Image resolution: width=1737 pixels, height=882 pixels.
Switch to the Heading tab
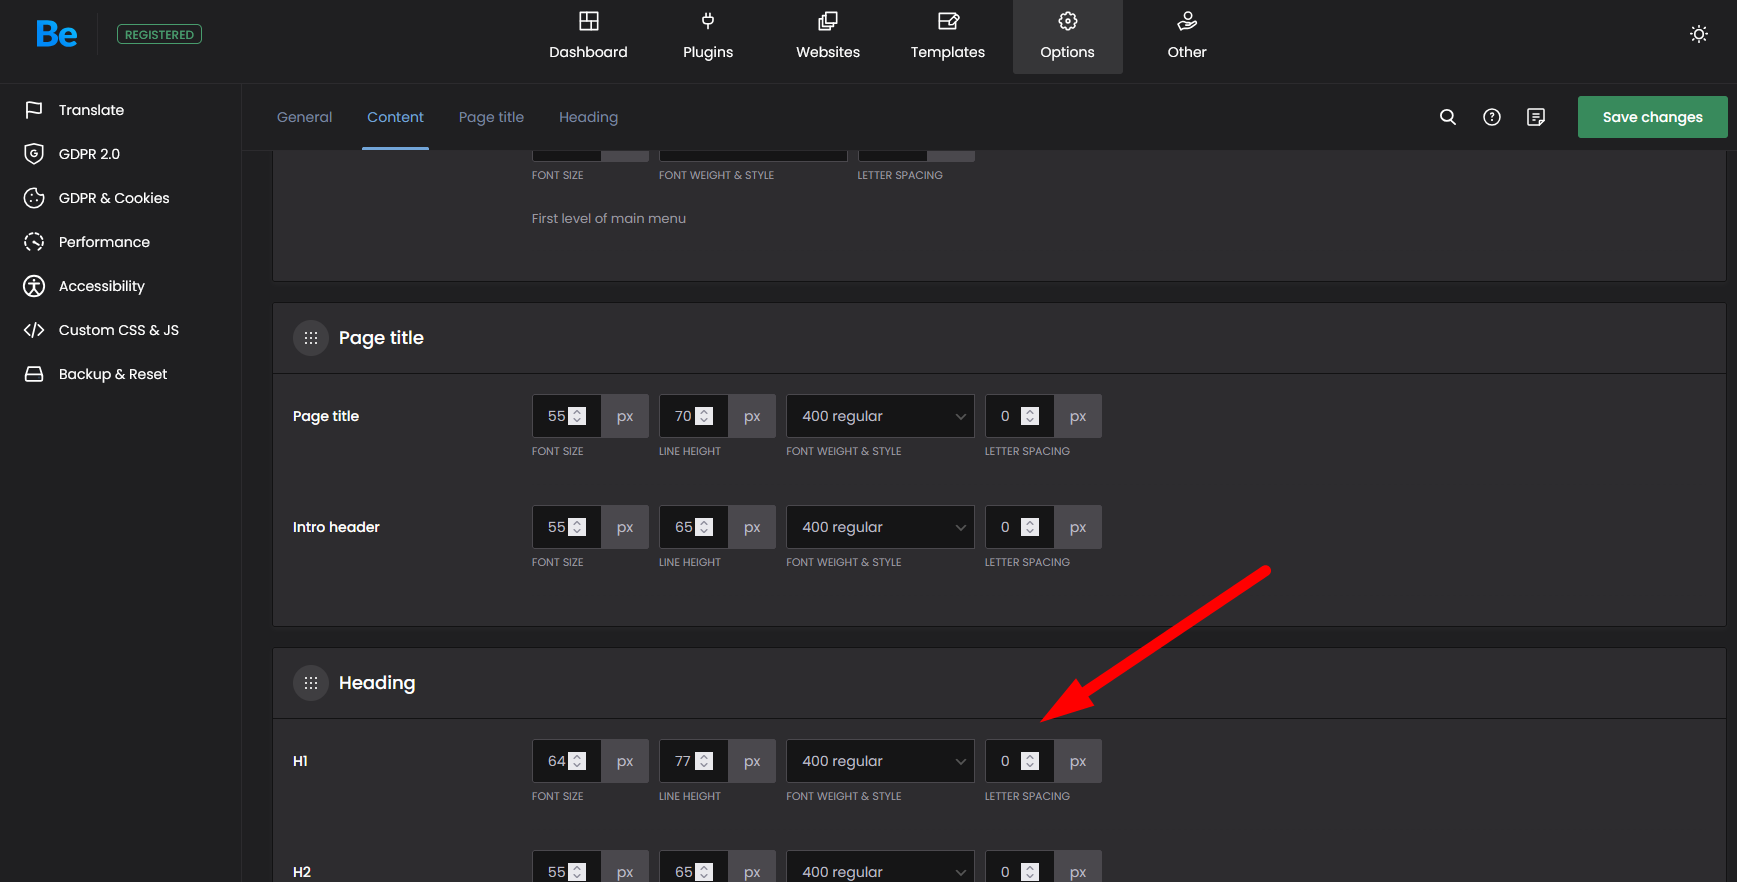pyautogui.click(x=588, y=117)
